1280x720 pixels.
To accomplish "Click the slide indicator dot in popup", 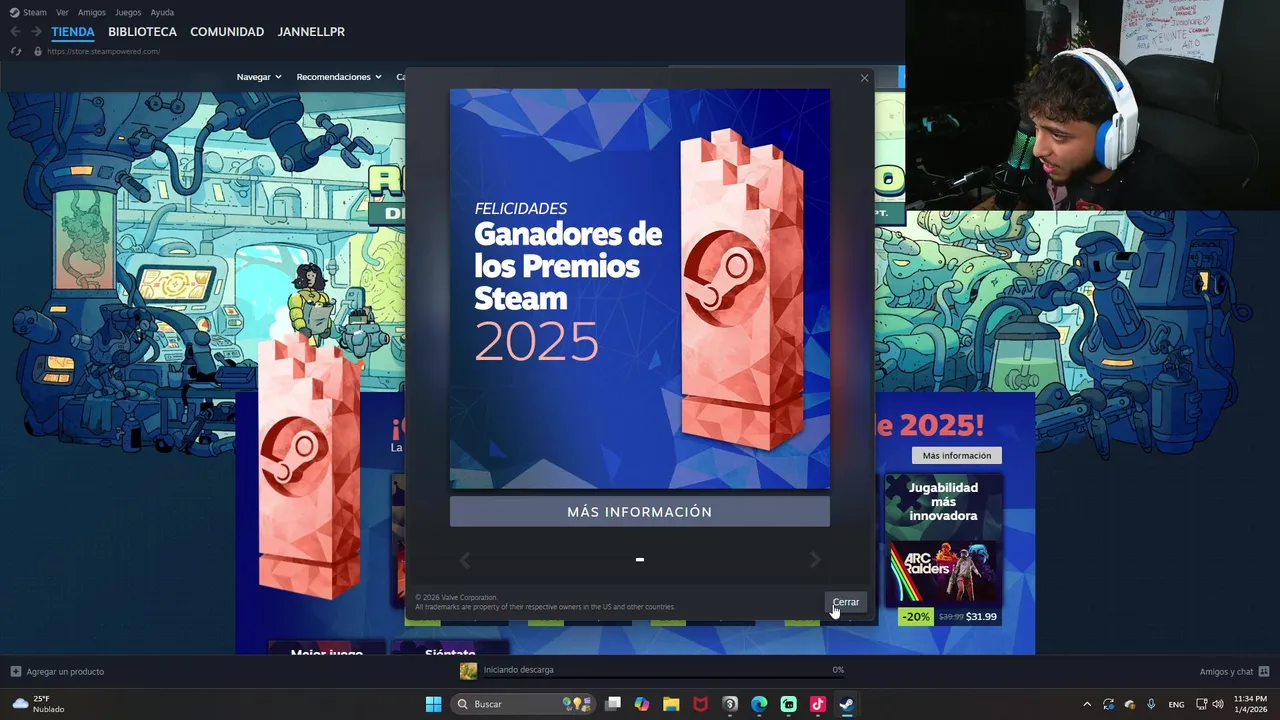I will click(x=640, y=560).
